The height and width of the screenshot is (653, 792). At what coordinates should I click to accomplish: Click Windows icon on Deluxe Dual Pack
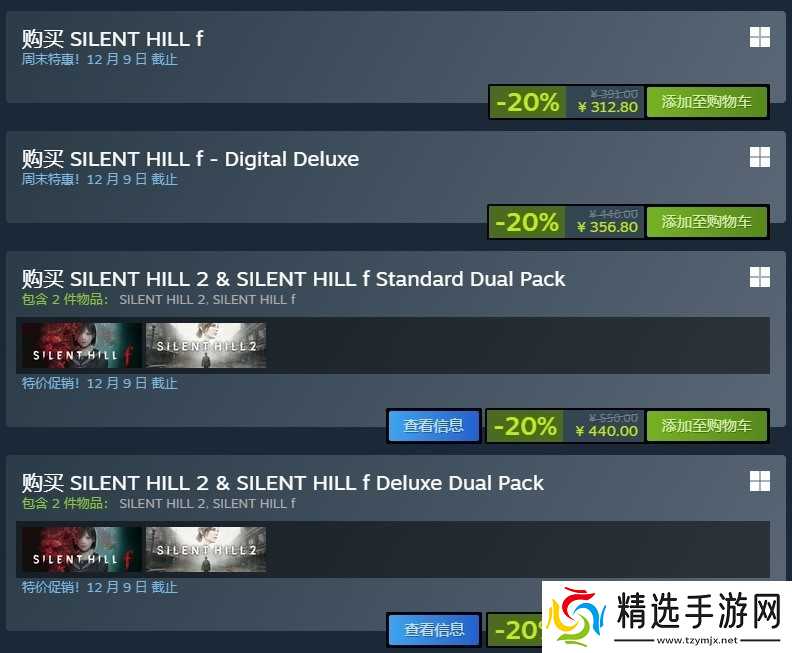(760, 481)
